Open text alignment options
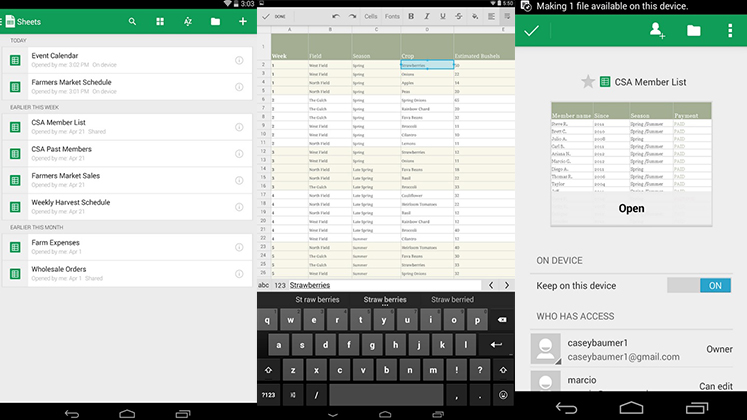Screen dimensions: 747x420 click(x=491, y=16)
